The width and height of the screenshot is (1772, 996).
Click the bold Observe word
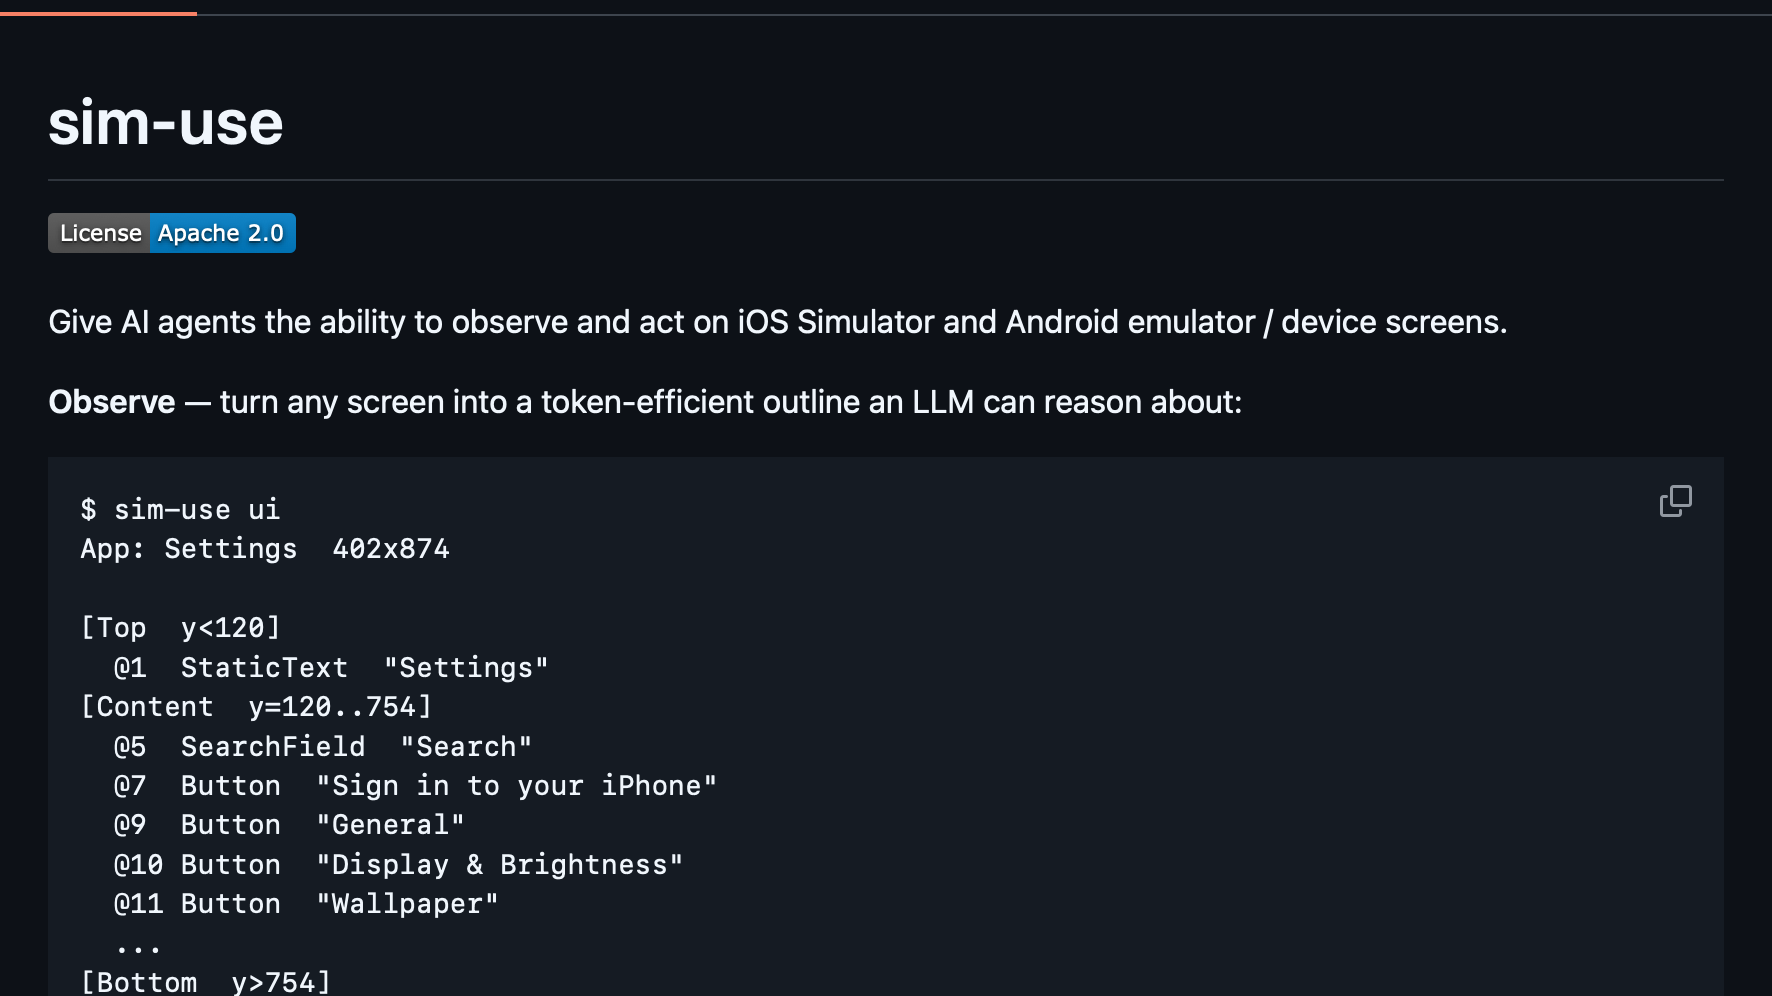click(112, 402)
